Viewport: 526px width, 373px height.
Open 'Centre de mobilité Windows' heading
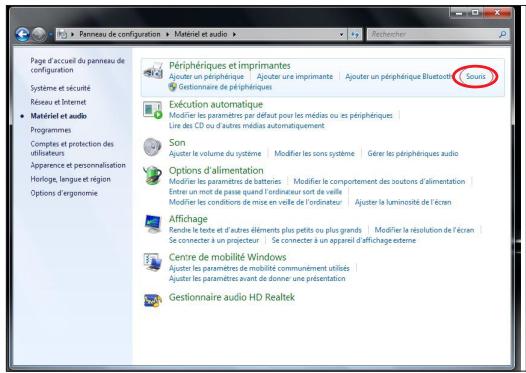tap(228, 257)
